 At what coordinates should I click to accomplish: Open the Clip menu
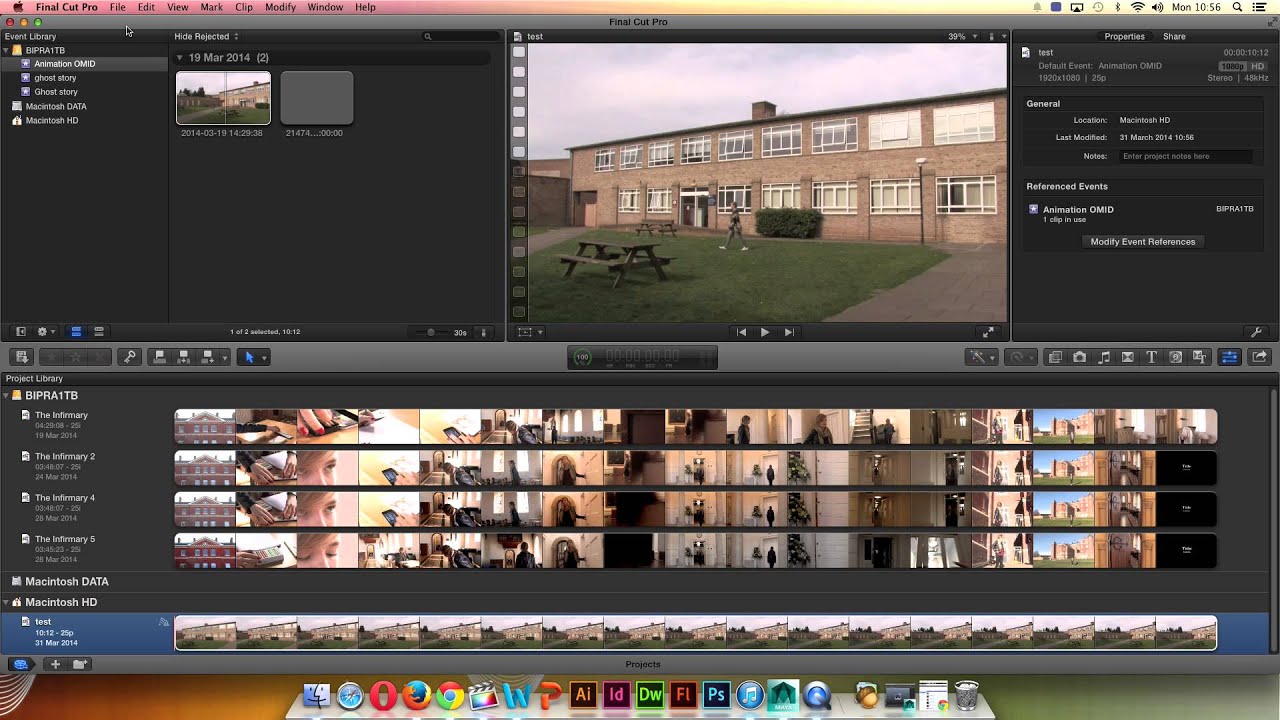click(x=244, y=7)
